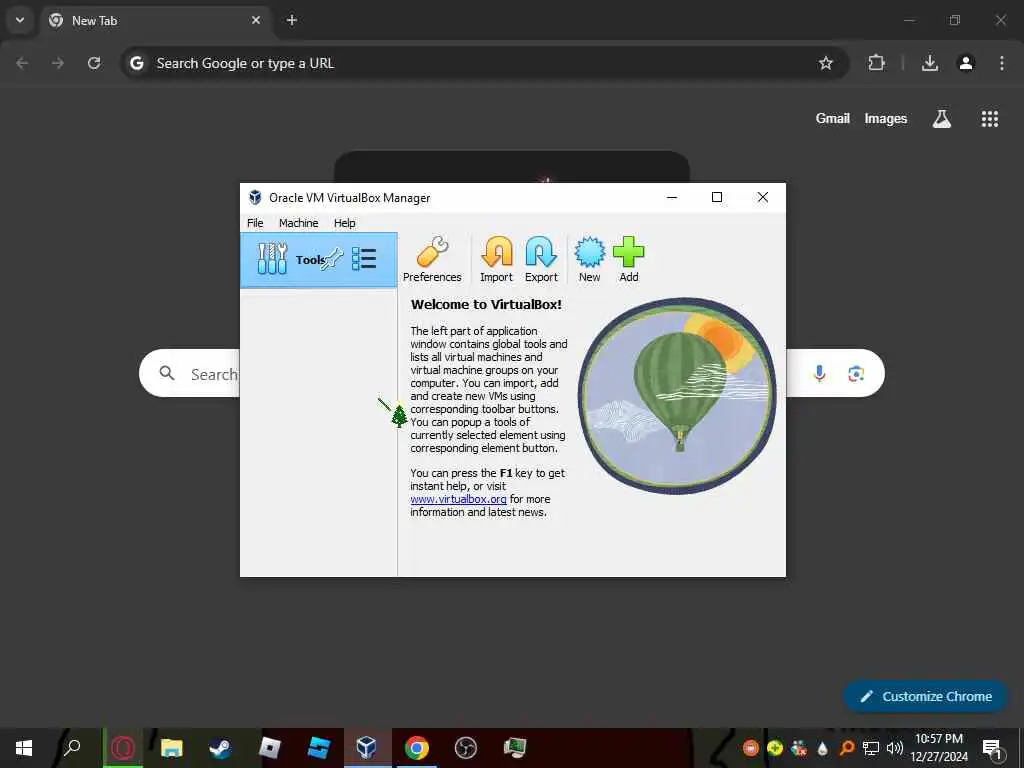
Task: Maximize the VirtualBox Manager window
Action: 717,197
